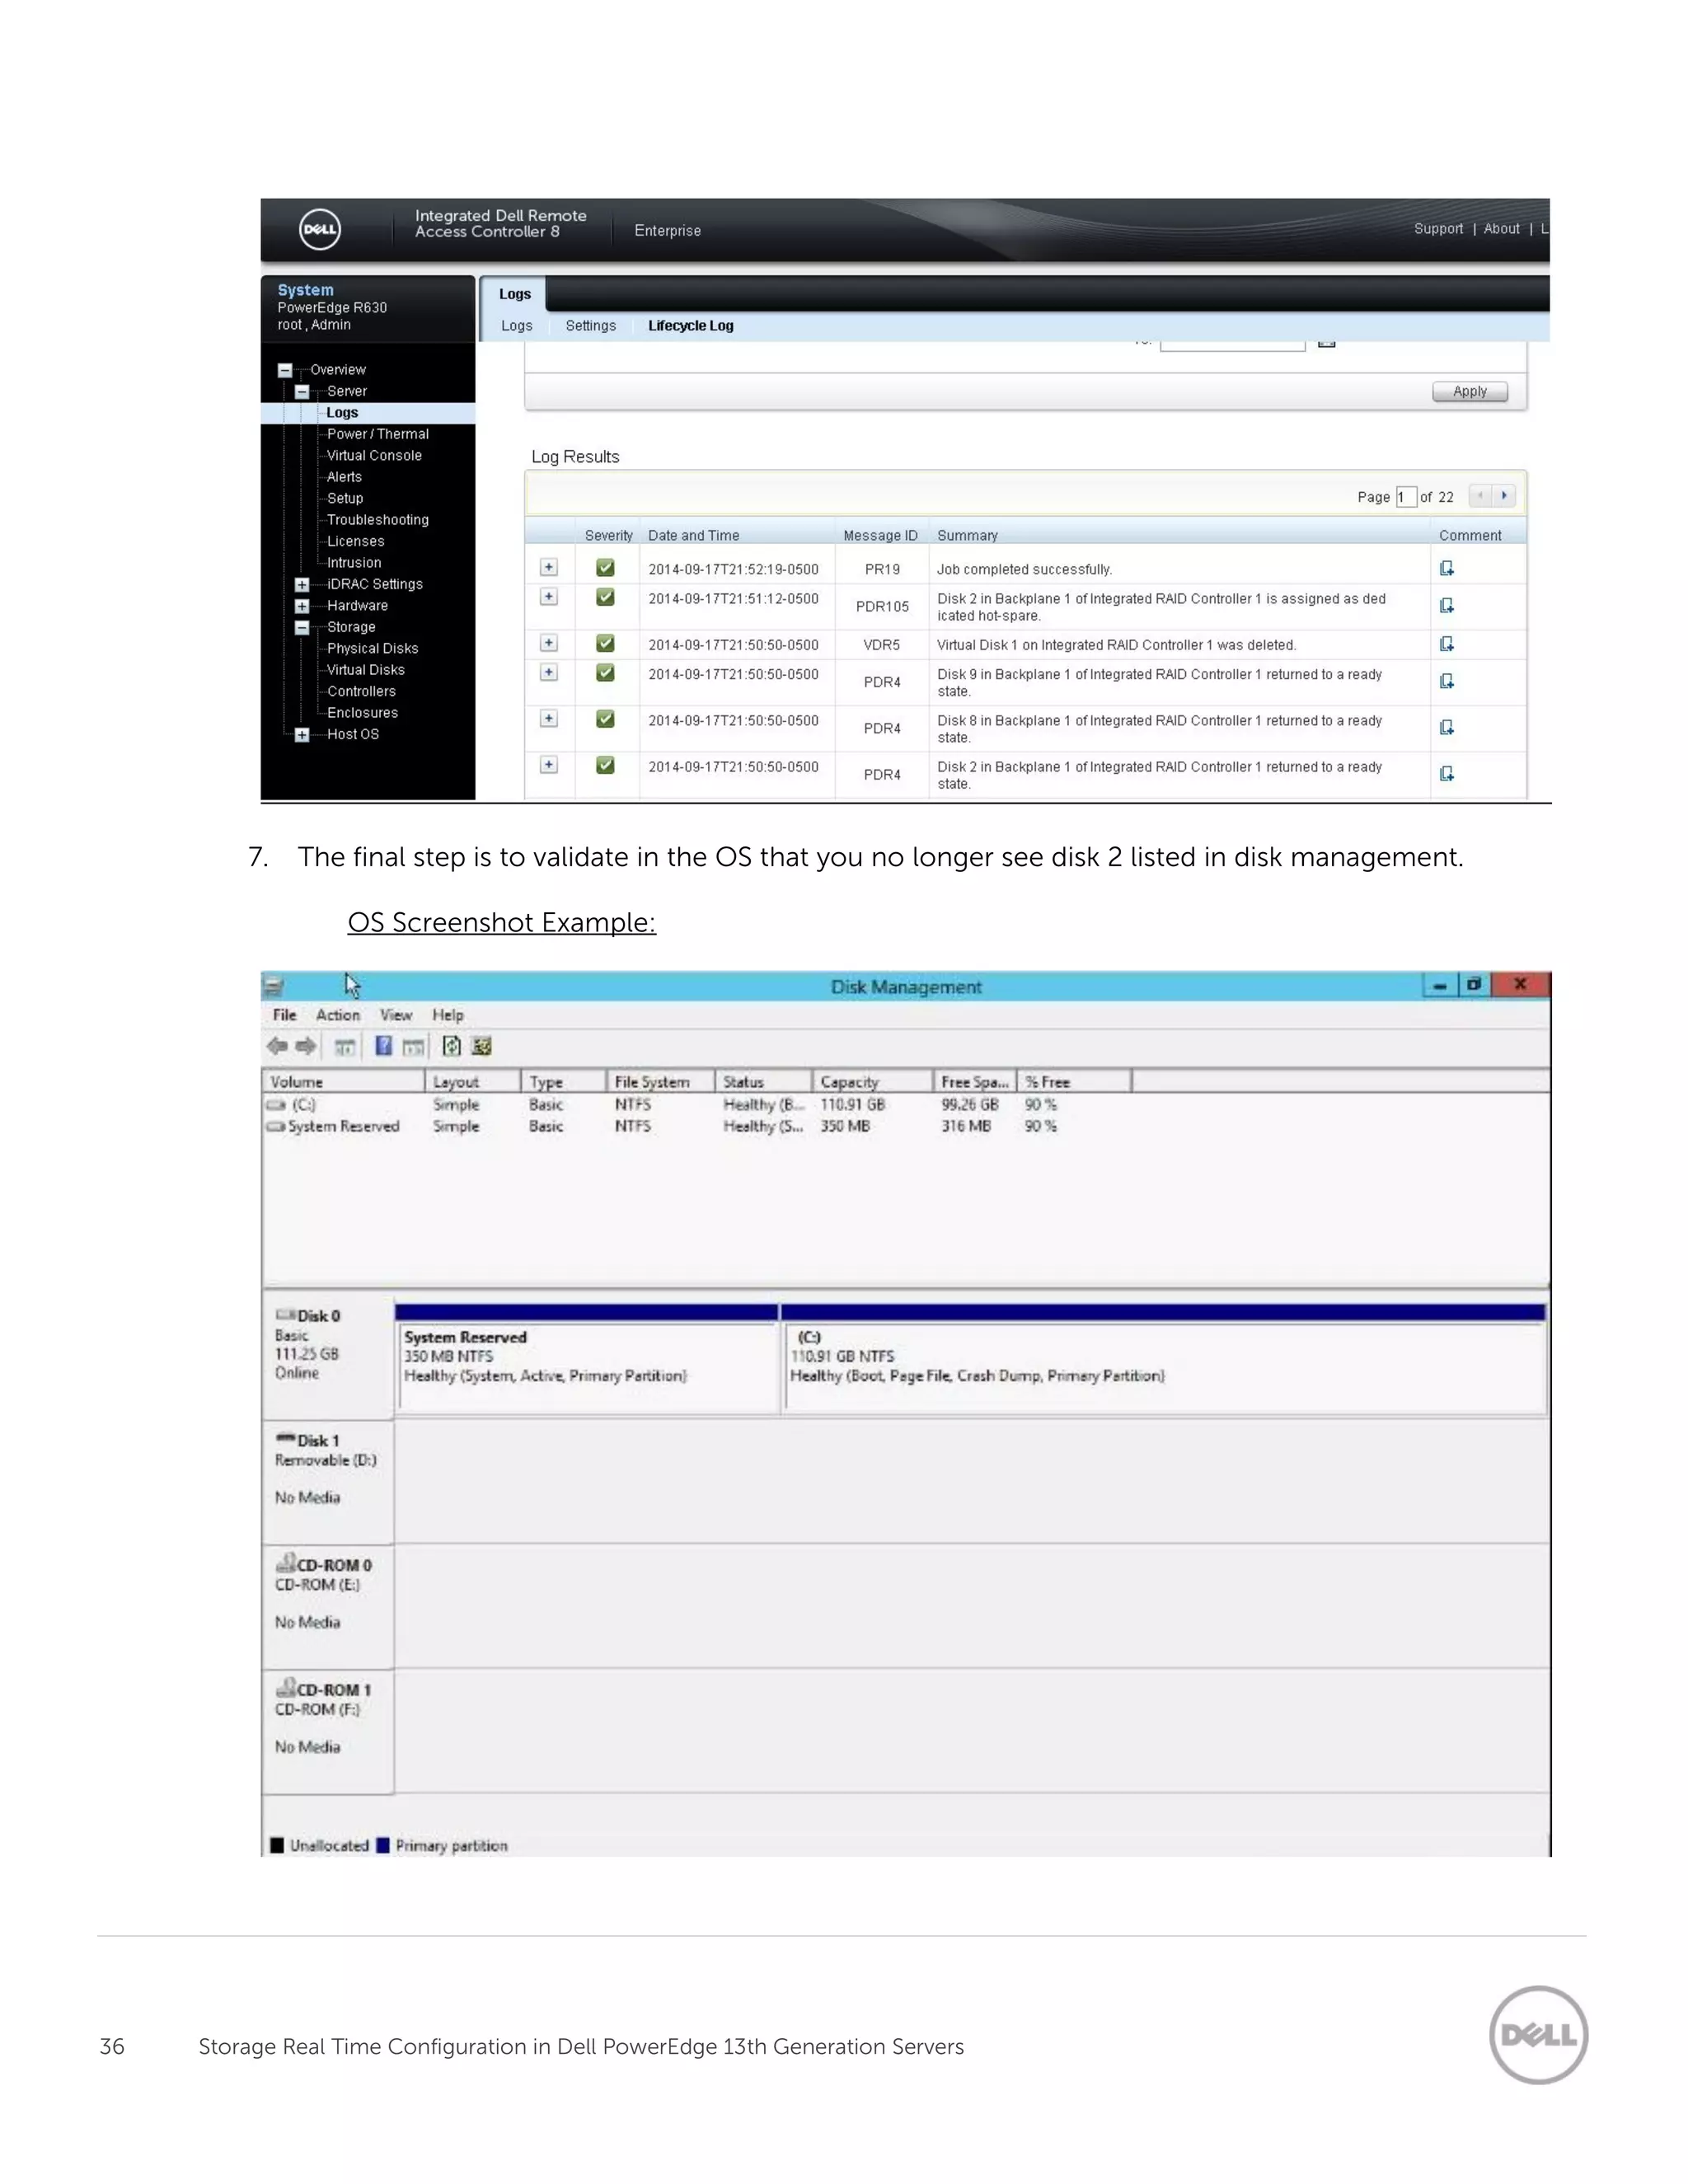The height and width of the screenshot is (2184, 1688).
Task: Click the Dell logo in iDRAC header
Action: point(320,229)
